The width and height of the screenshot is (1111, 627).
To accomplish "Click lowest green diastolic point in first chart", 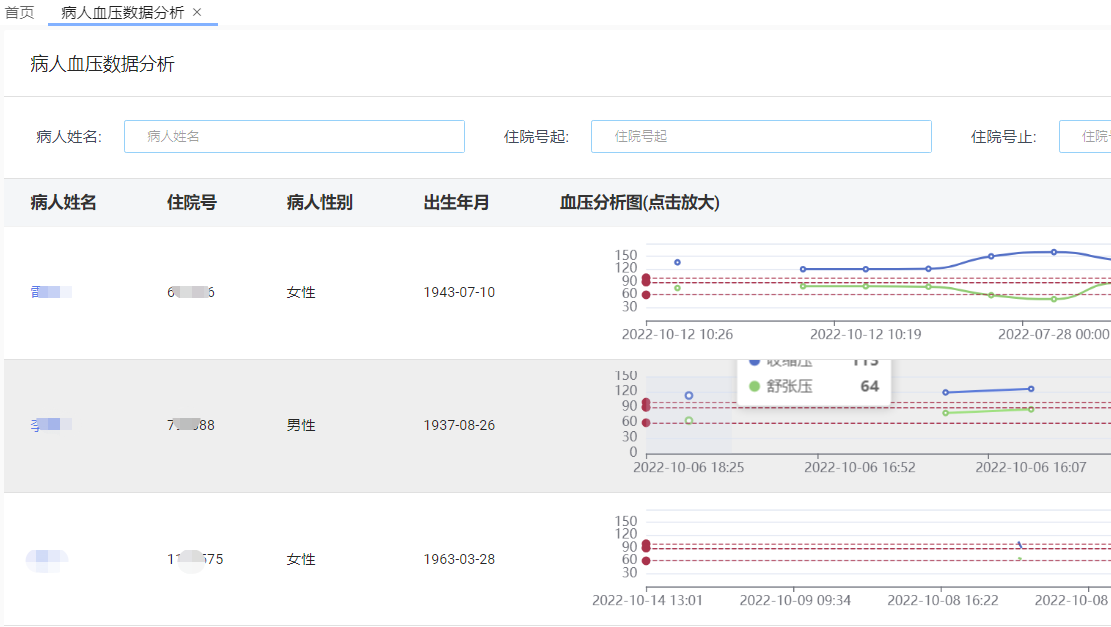I will coord(1053,299).
